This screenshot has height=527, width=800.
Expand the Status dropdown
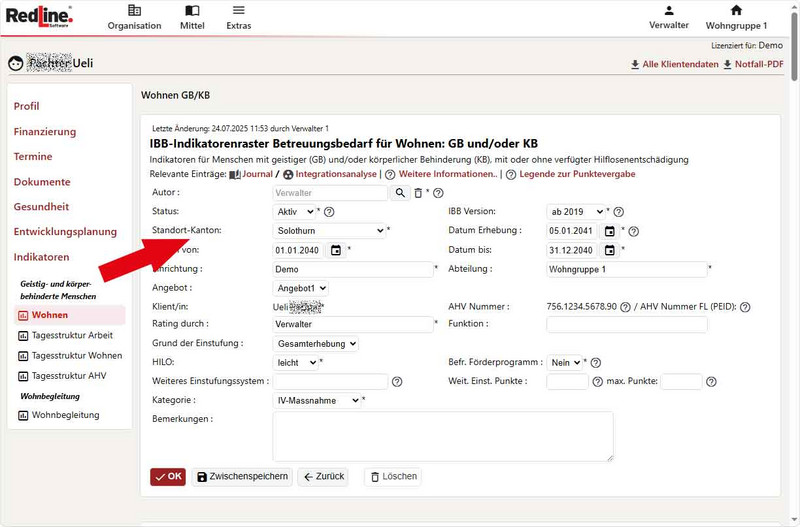tap(295, 212)
